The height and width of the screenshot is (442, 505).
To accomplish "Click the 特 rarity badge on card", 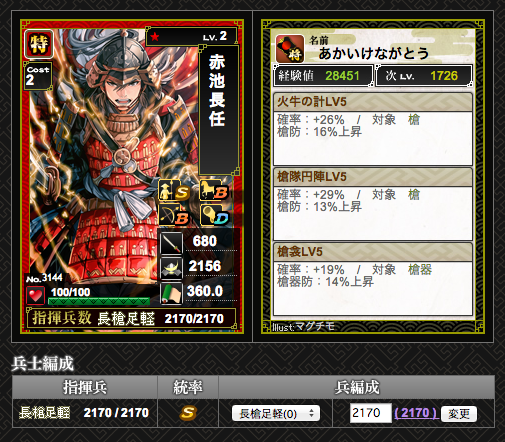I will click(39, 44).
